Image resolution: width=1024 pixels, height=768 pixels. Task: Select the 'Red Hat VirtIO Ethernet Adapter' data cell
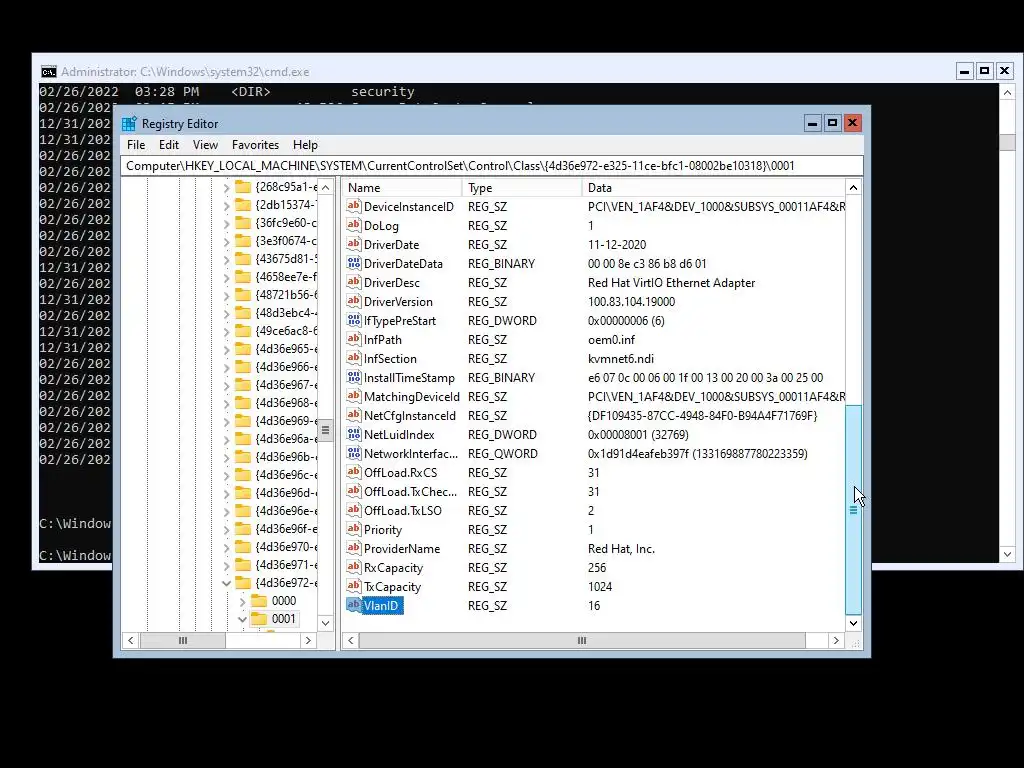[671, 283]
